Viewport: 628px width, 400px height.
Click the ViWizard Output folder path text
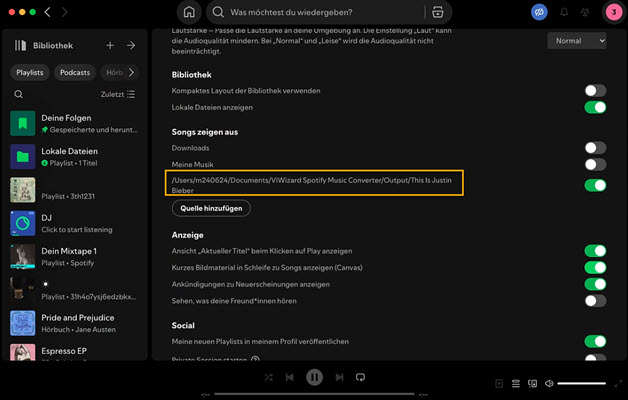[312, 185]
